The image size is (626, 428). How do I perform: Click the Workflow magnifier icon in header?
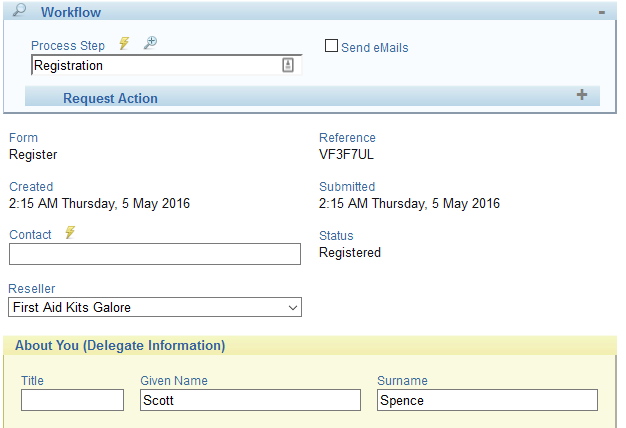[x=19, y=11]
